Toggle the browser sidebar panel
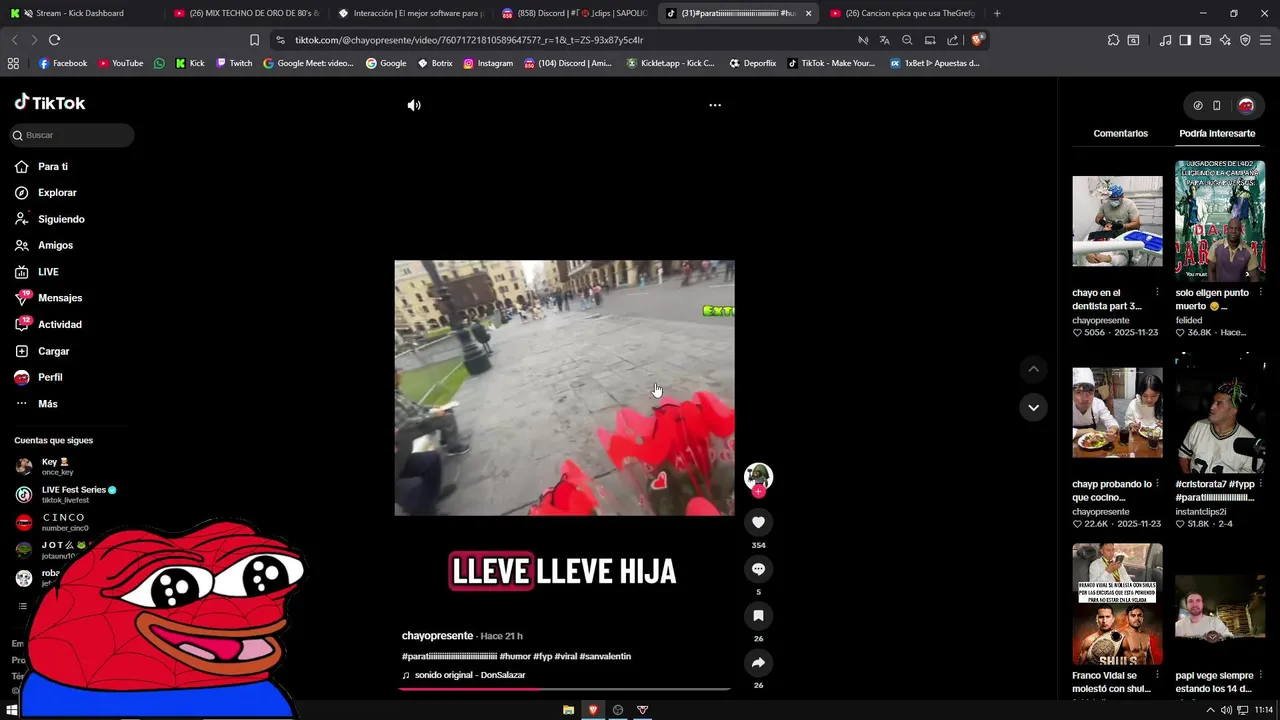Viewport: 1280px width, 720px height. (x=1185, y=40)
